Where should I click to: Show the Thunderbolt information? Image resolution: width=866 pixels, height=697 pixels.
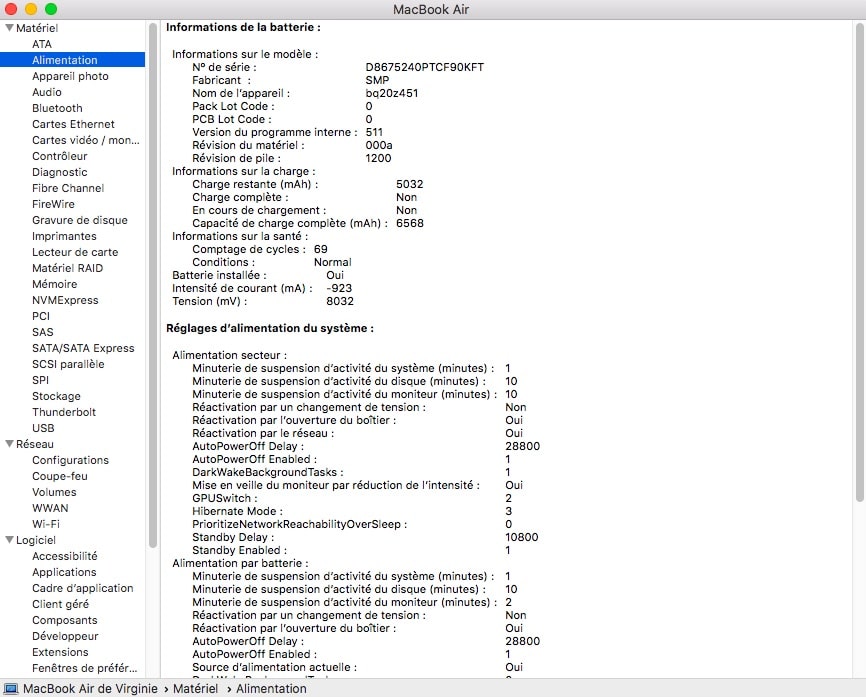pos(64,412)
